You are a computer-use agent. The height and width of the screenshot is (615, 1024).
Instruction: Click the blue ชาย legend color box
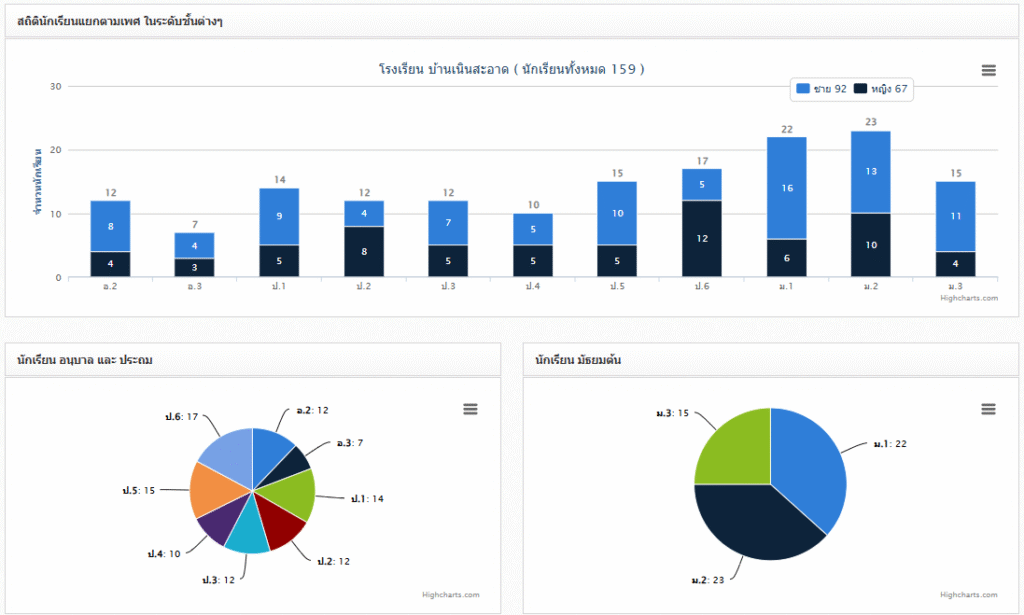click(803, 89)
